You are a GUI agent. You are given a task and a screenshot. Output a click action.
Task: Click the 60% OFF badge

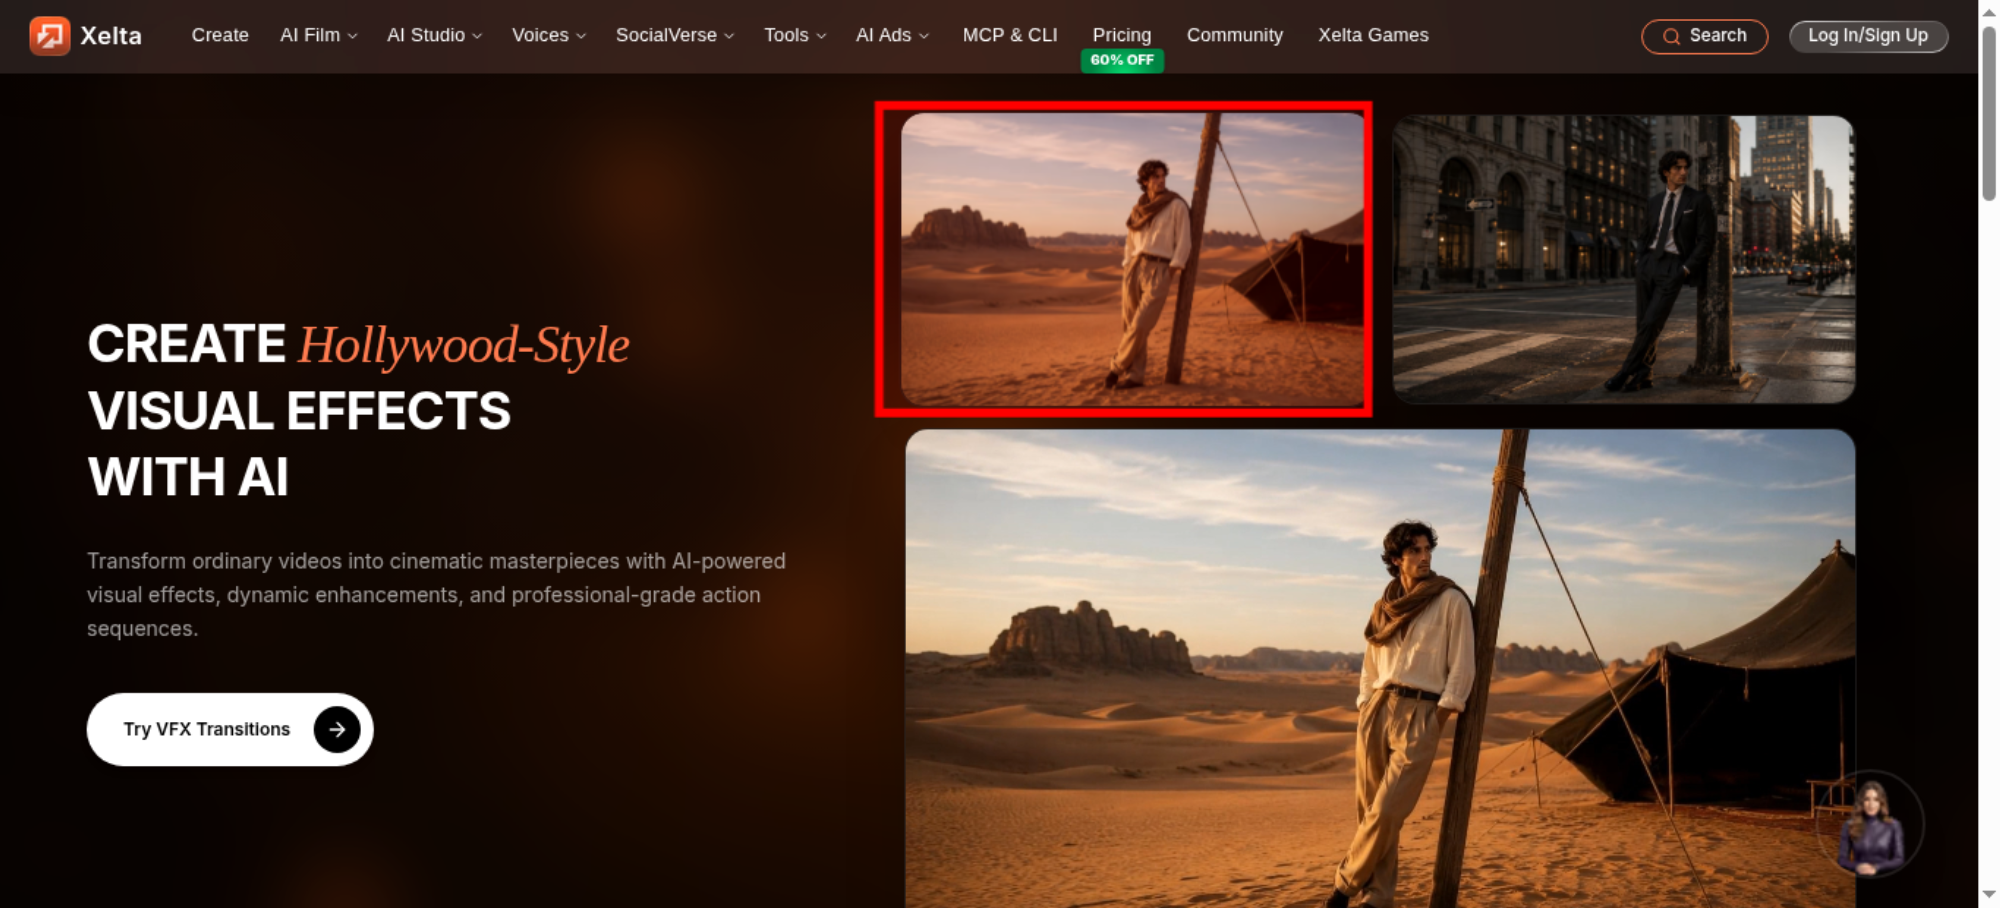tap(1122, 60)
